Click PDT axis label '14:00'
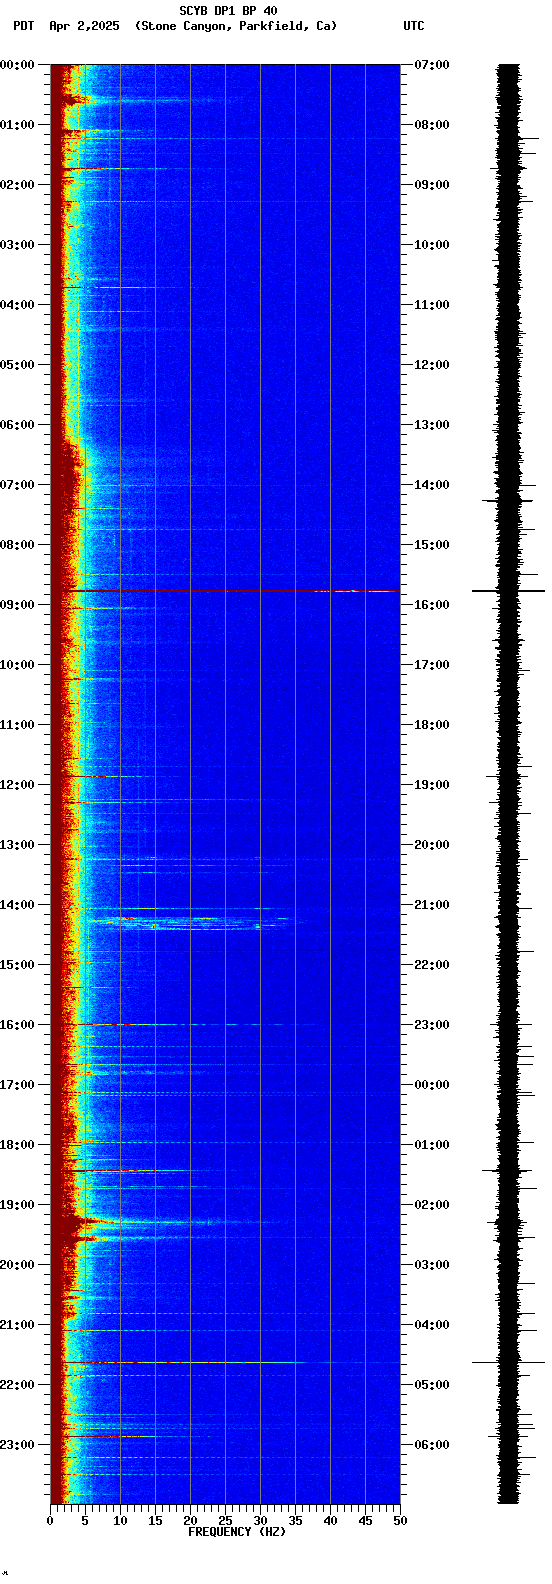The image size is (552, 1584). click(17, 905)
